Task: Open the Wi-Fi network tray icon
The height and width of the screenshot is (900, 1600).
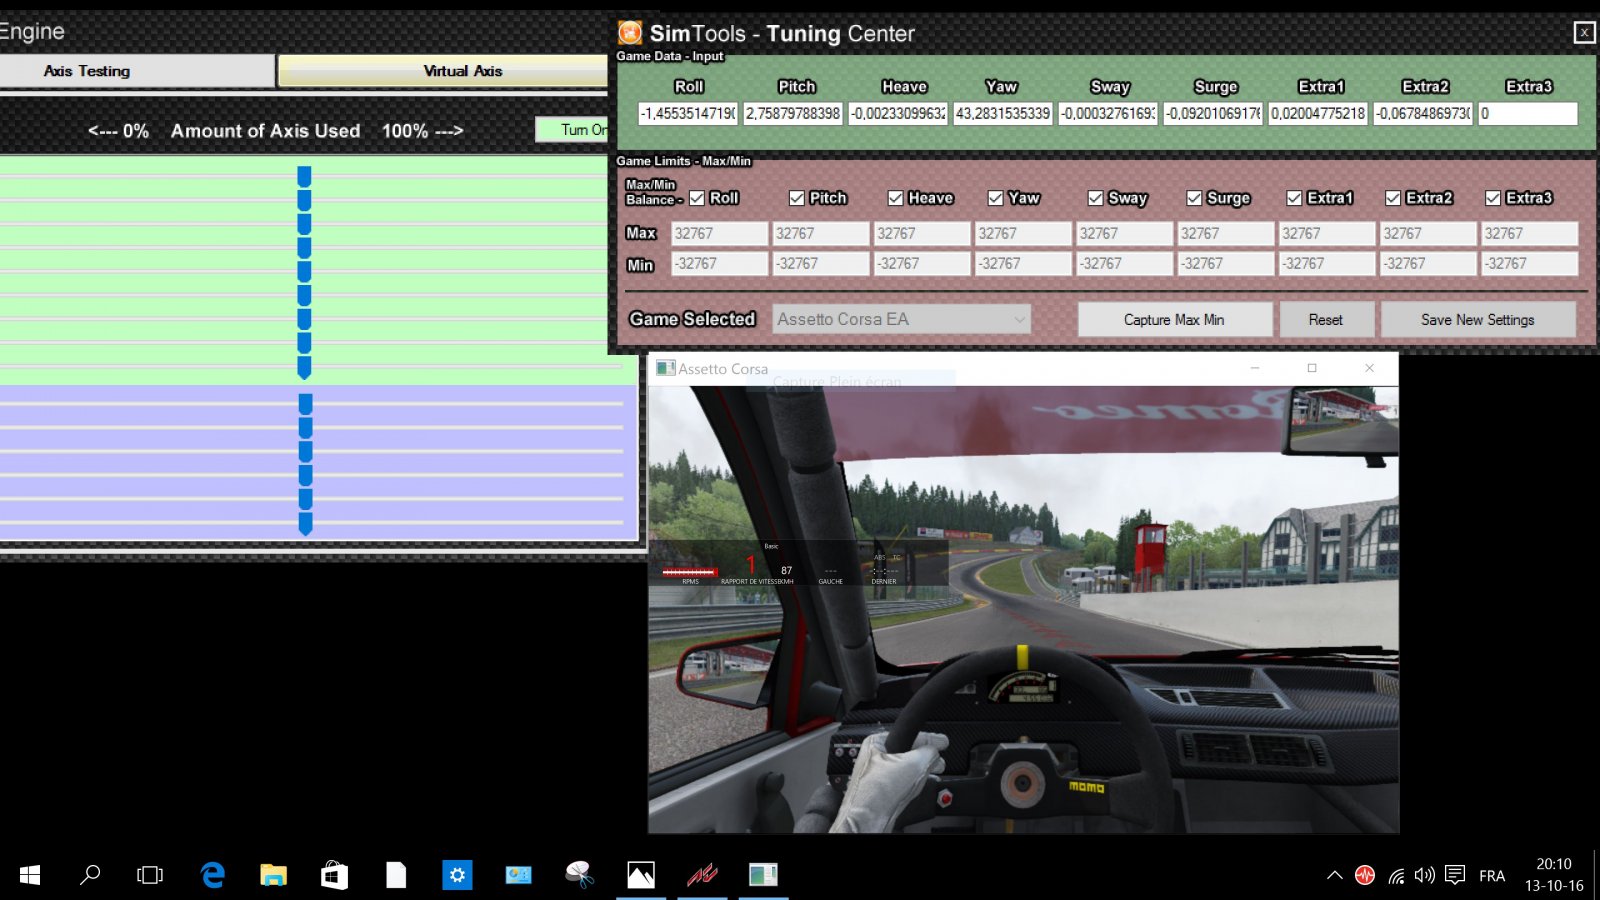Action: click(1396, 876)
